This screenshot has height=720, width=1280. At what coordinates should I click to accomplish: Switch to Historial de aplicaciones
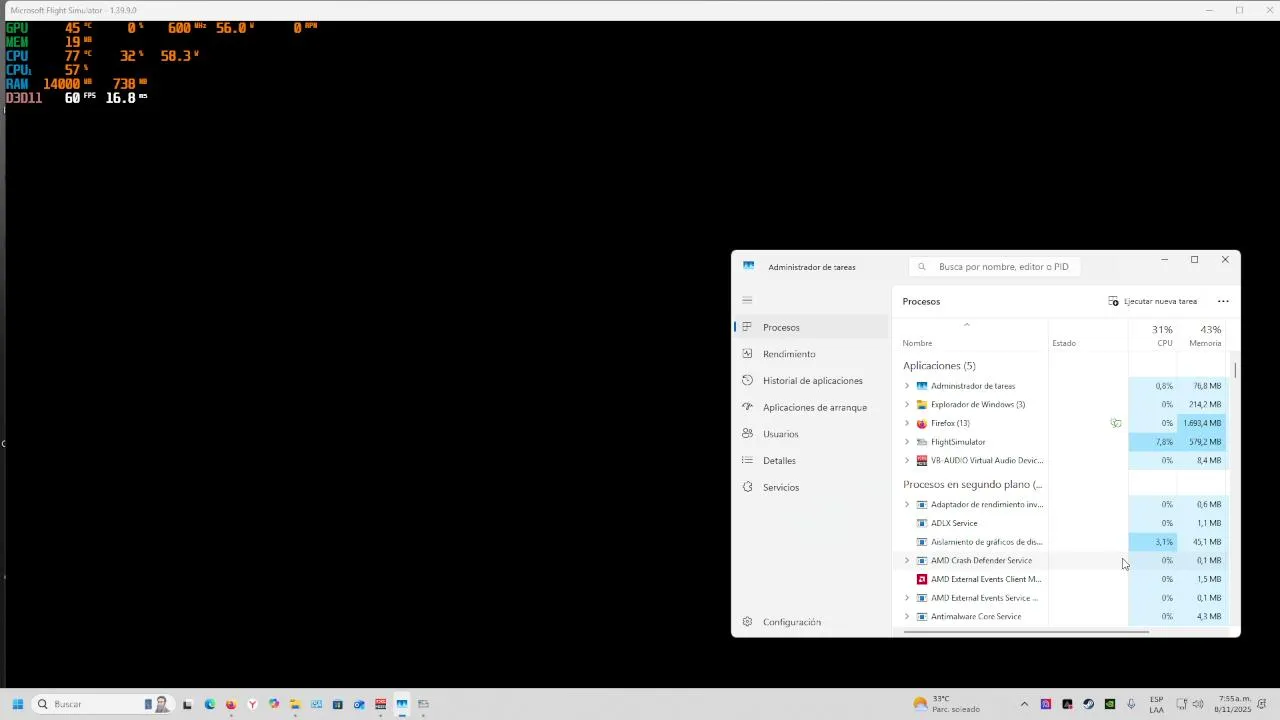tap(811, 381)
